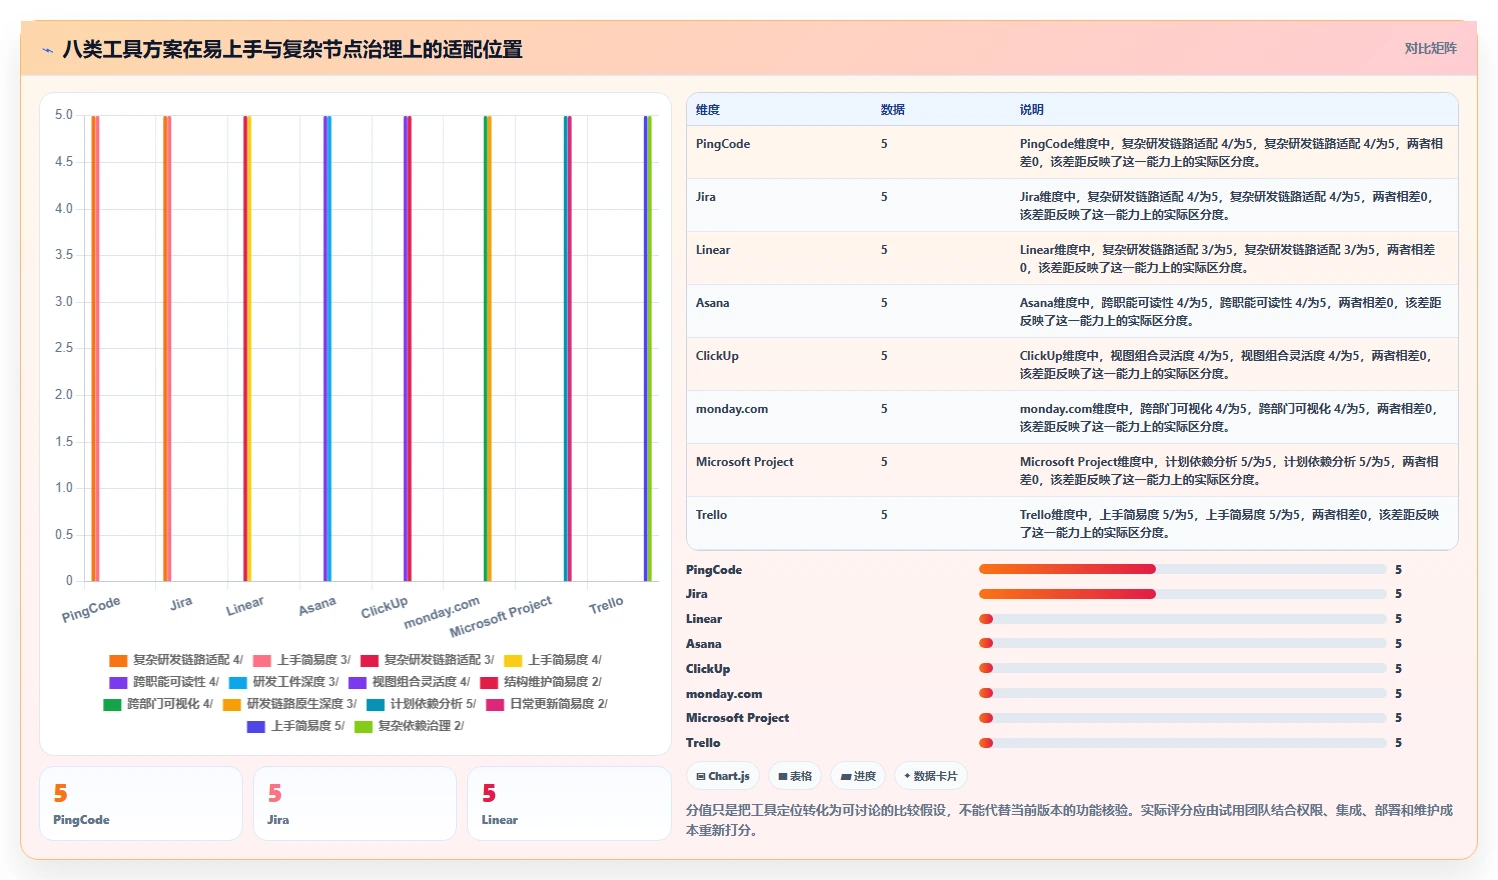Click the monday.com progress bar

tap(1182, 693)
